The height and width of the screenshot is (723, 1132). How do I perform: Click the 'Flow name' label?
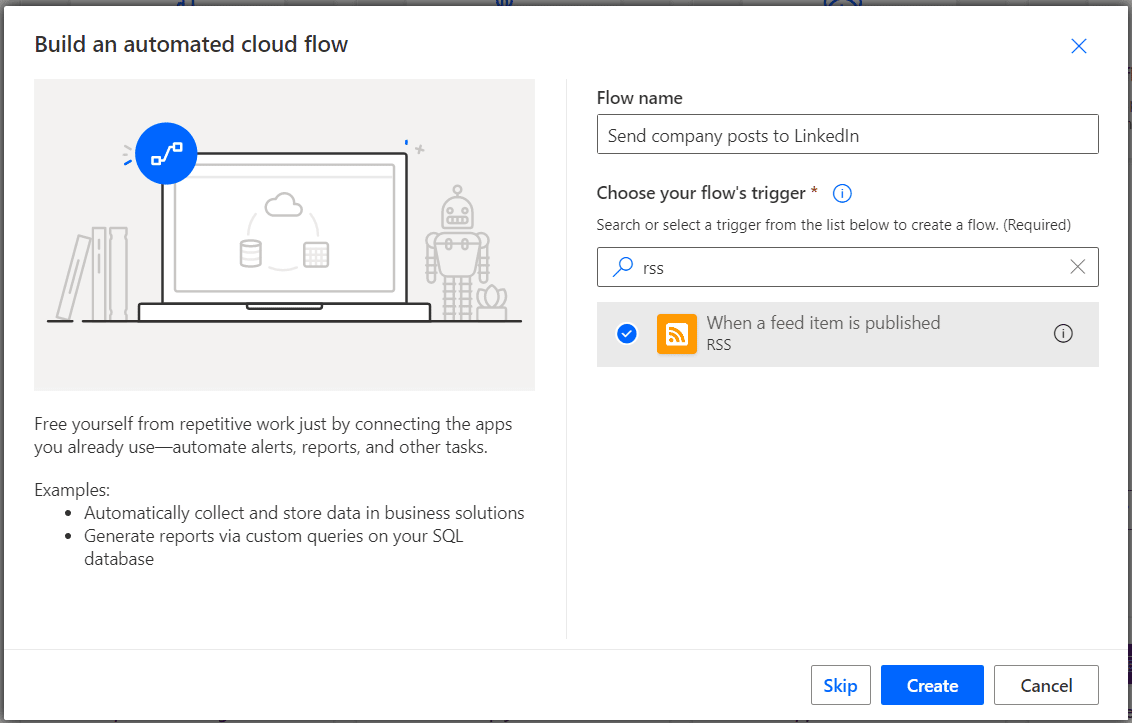pyautogui.click(x=640, y=98)
